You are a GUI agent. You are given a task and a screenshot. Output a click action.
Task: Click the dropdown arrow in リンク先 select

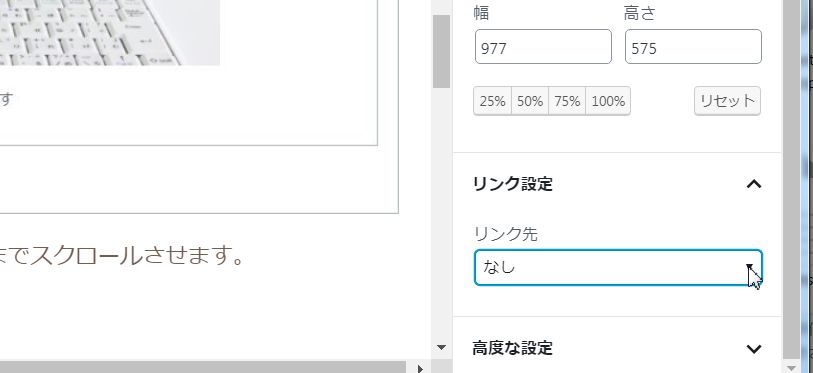(750, 267)
